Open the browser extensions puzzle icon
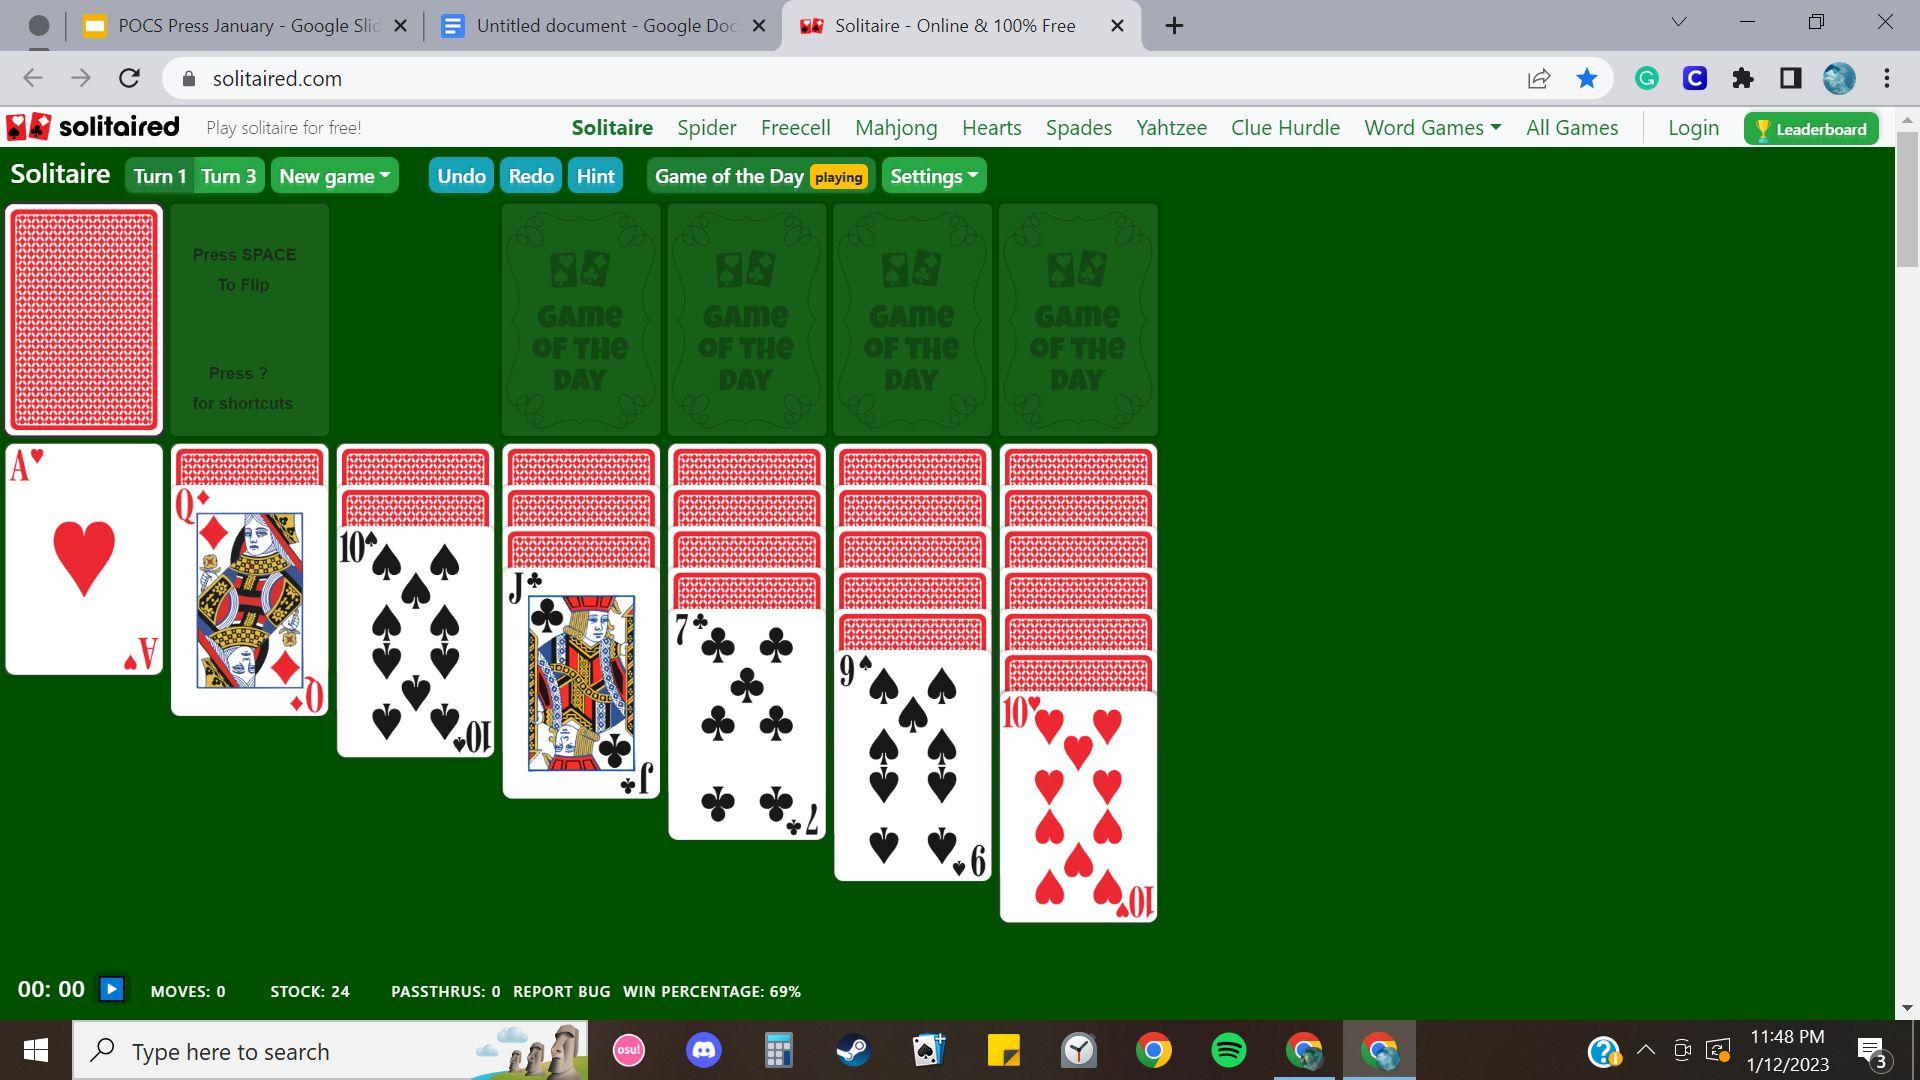 pyautogui.click(x=1742, y=79)
